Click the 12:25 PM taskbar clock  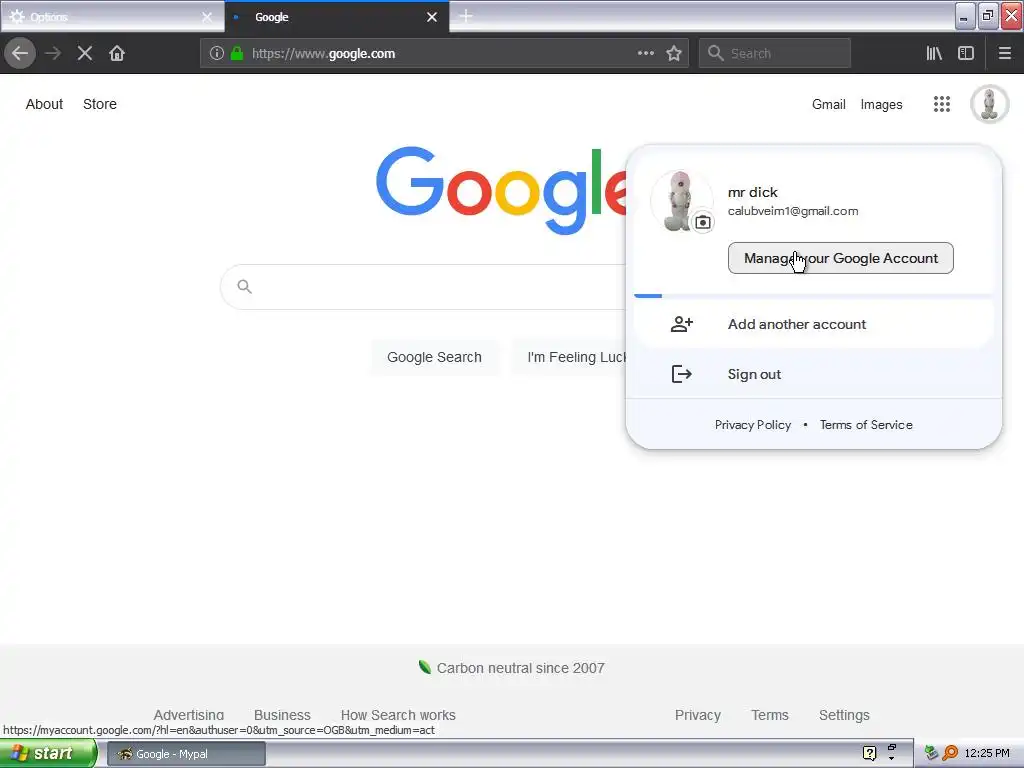point(987,753)
